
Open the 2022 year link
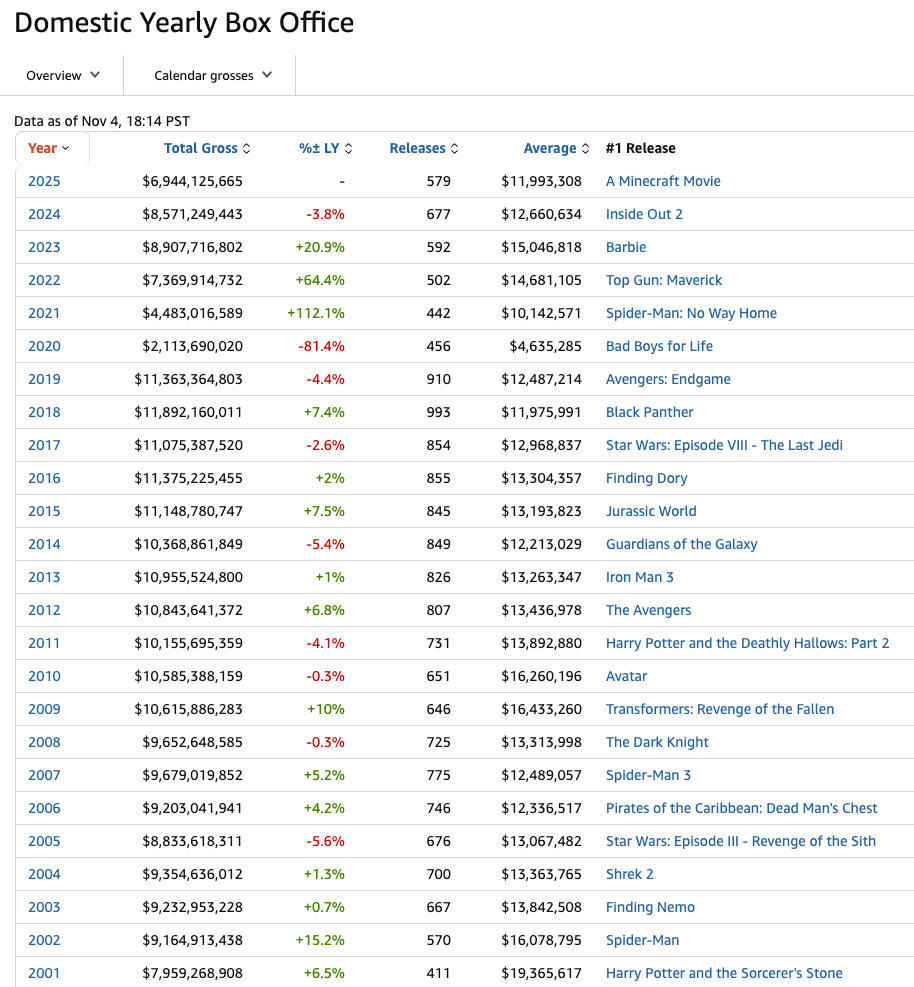[44, 280]
